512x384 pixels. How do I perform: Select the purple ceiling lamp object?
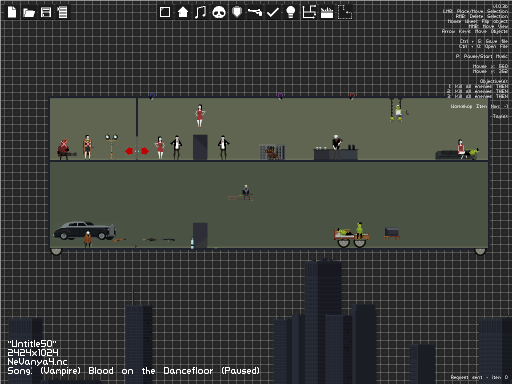(x=280, y=96)
